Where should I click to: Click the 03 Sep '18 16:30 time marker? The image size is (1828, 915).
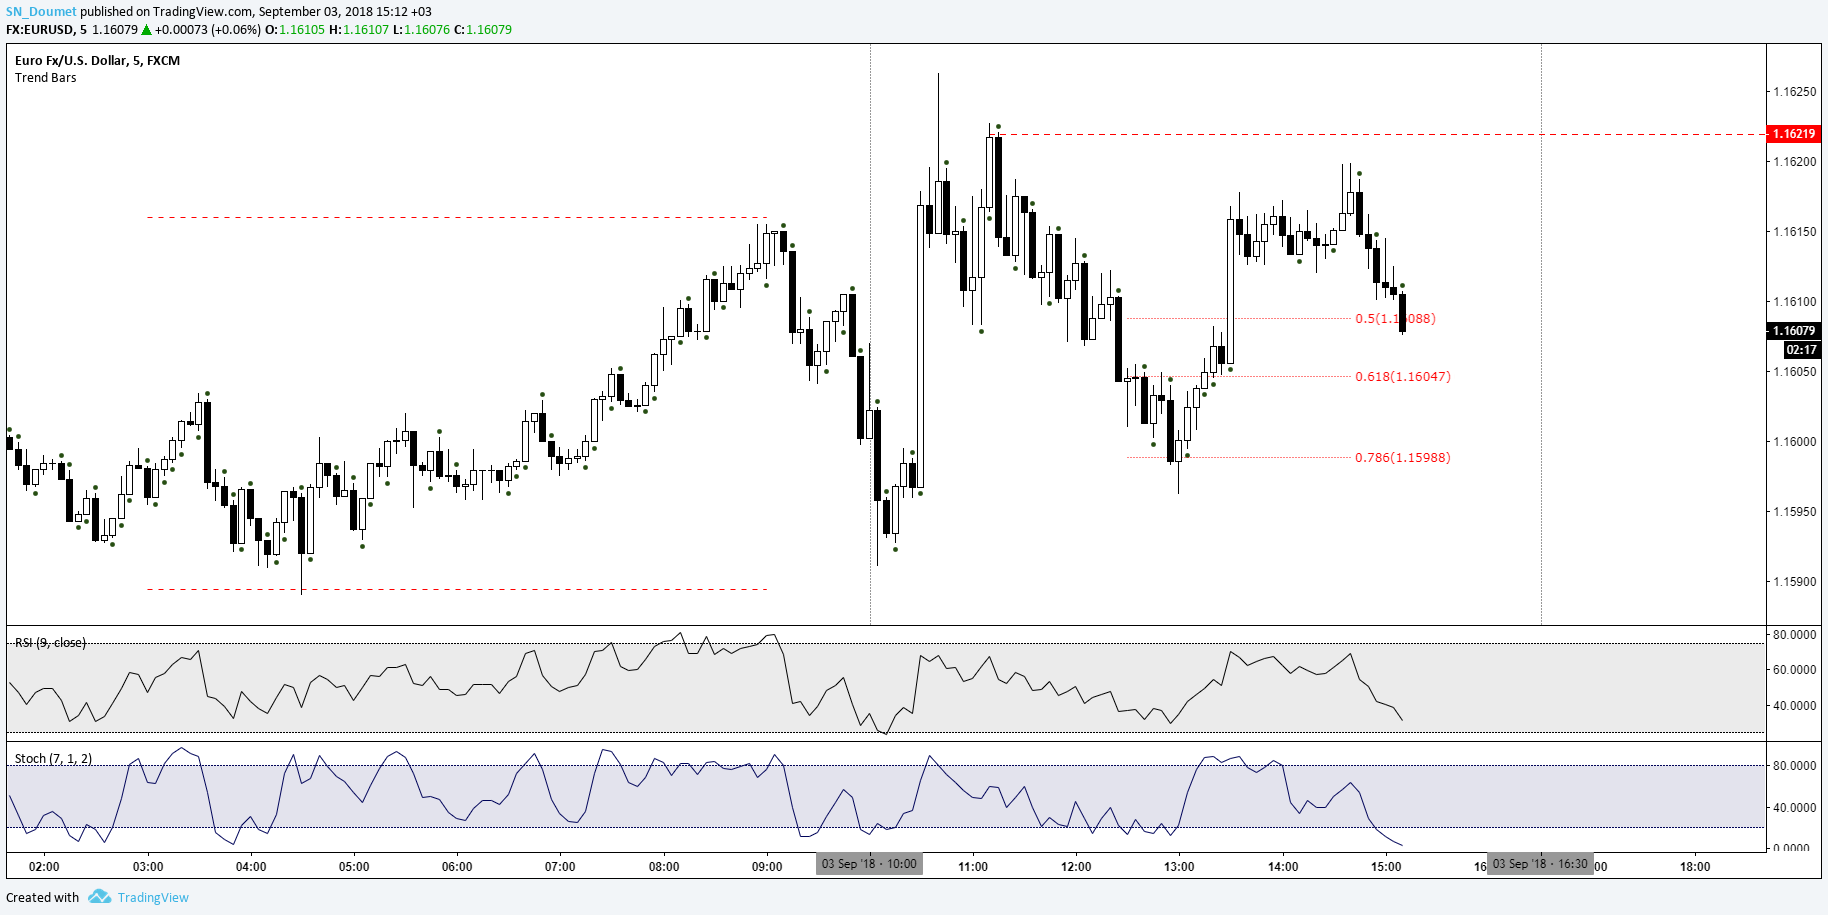pyautogui.click(x=1540, y=864)
